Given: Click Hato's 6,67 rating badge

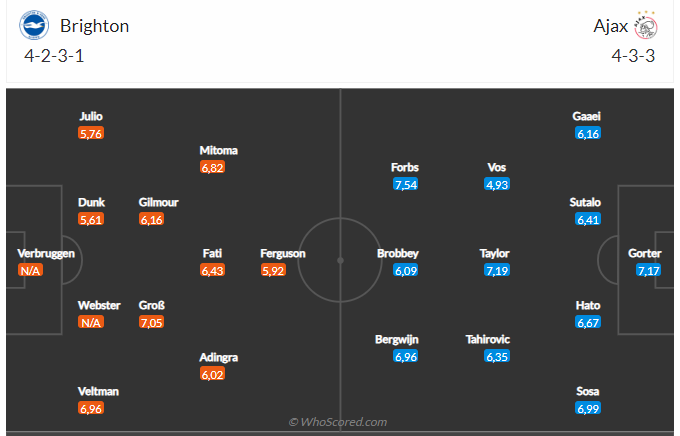Looking at the screenshot, I should [x=587, y=322].
